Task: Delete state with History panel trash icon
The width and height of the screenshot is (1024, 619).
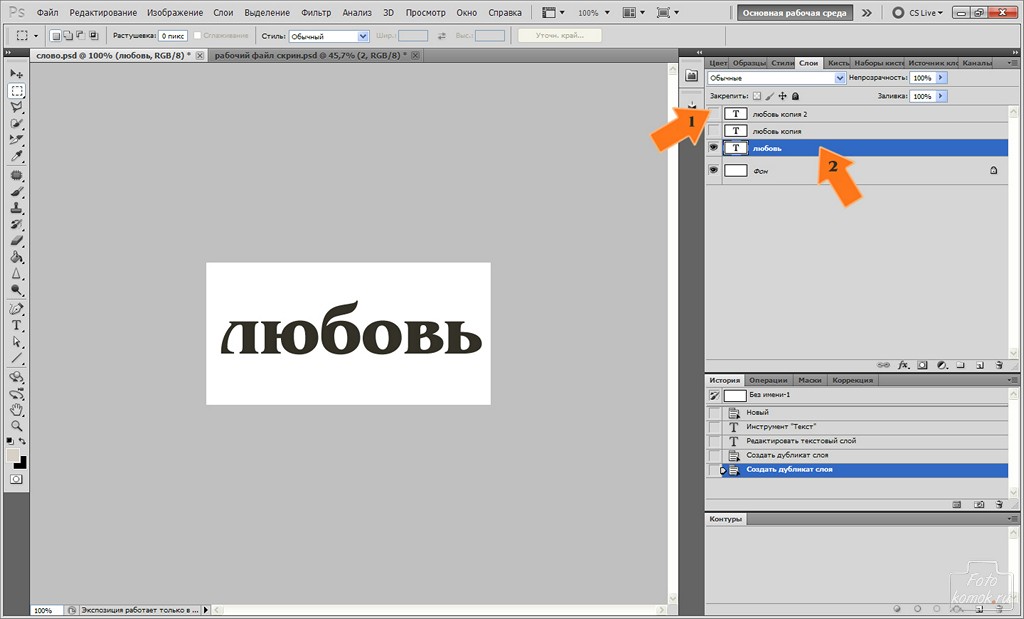Action: click(x=999, y=505)
